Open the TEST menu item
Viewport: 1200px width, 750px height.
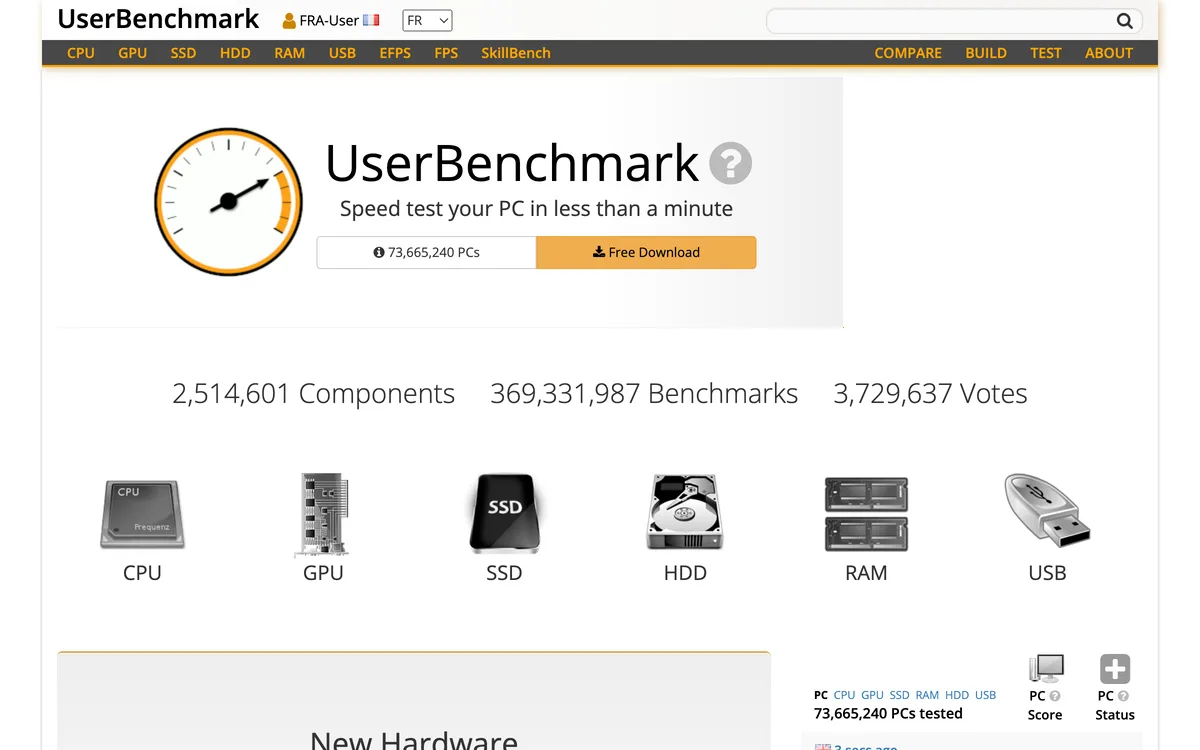click(x=1046, y=53)
